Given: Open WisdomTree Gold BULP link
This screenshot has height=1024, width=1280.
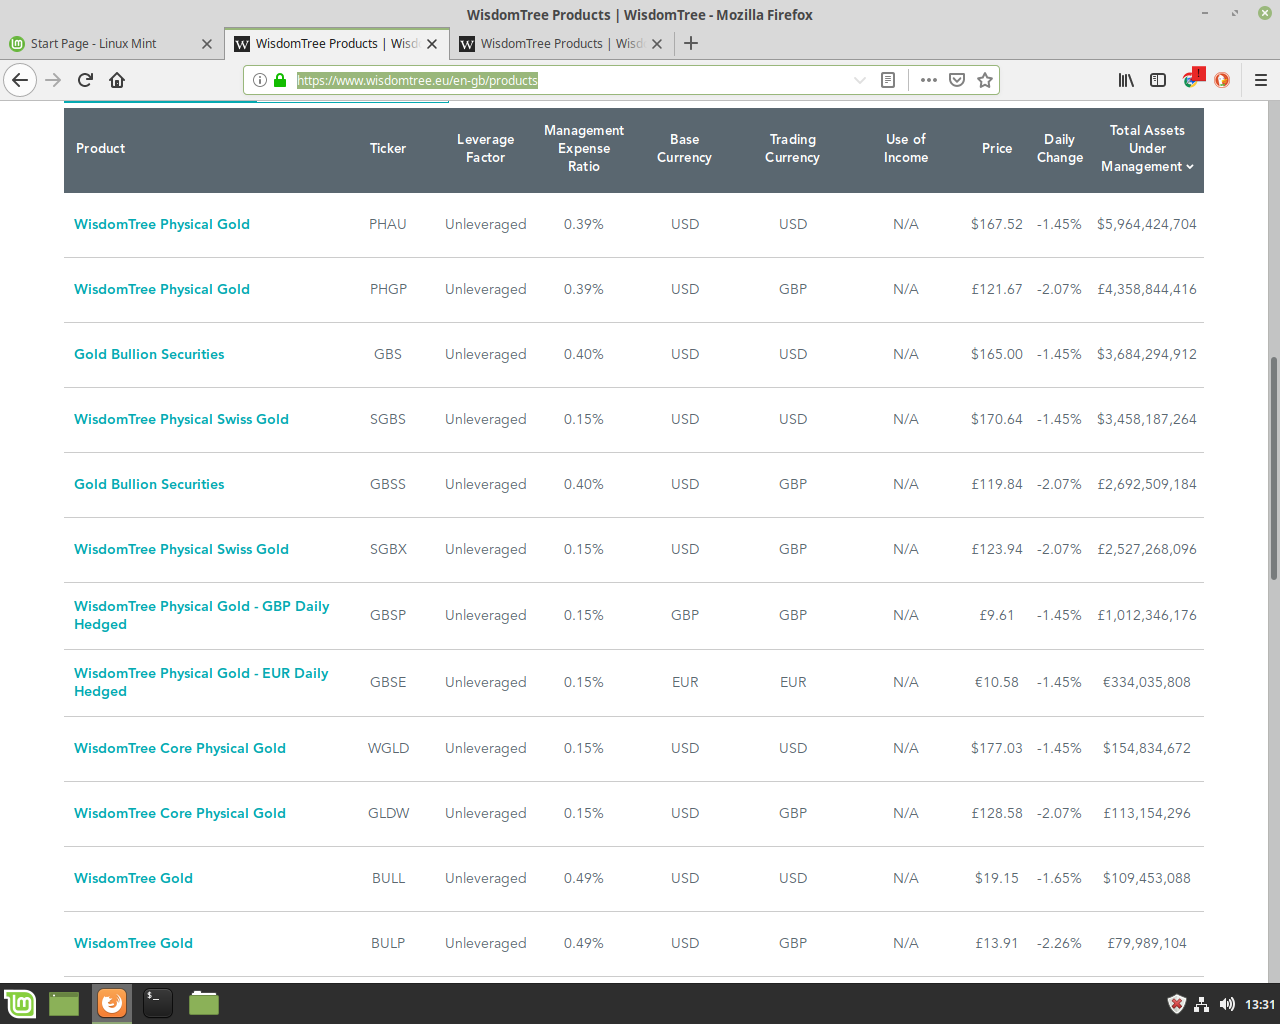Looking at the screenshot, I should (x=133, y=943).
